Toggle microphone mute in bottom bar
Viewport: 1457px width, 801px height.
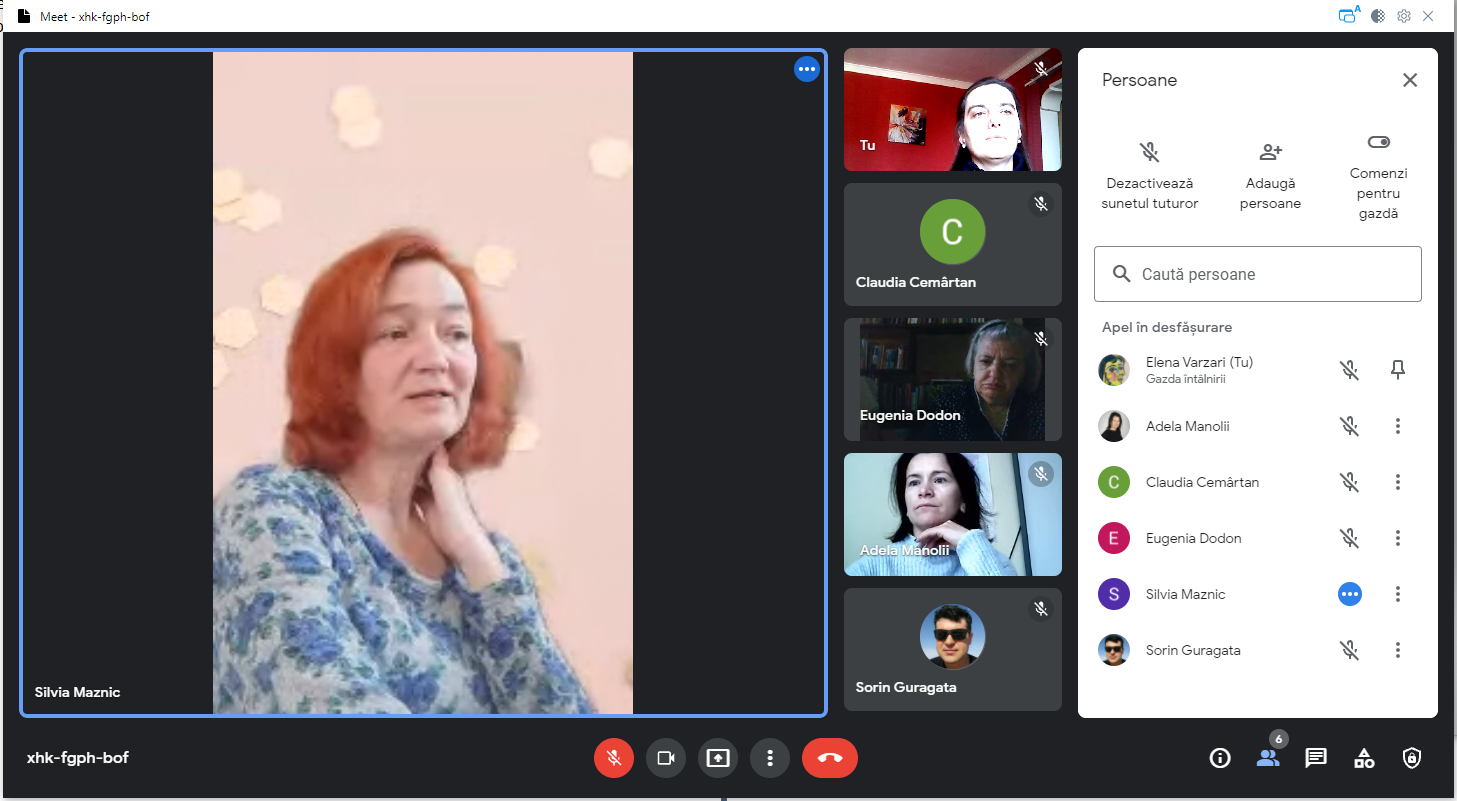click(x=614, y=758)
